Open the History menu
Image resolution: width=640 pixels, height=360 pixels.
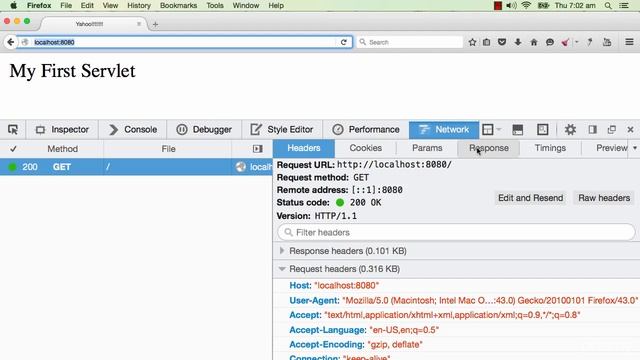click(x=139, y=5)
